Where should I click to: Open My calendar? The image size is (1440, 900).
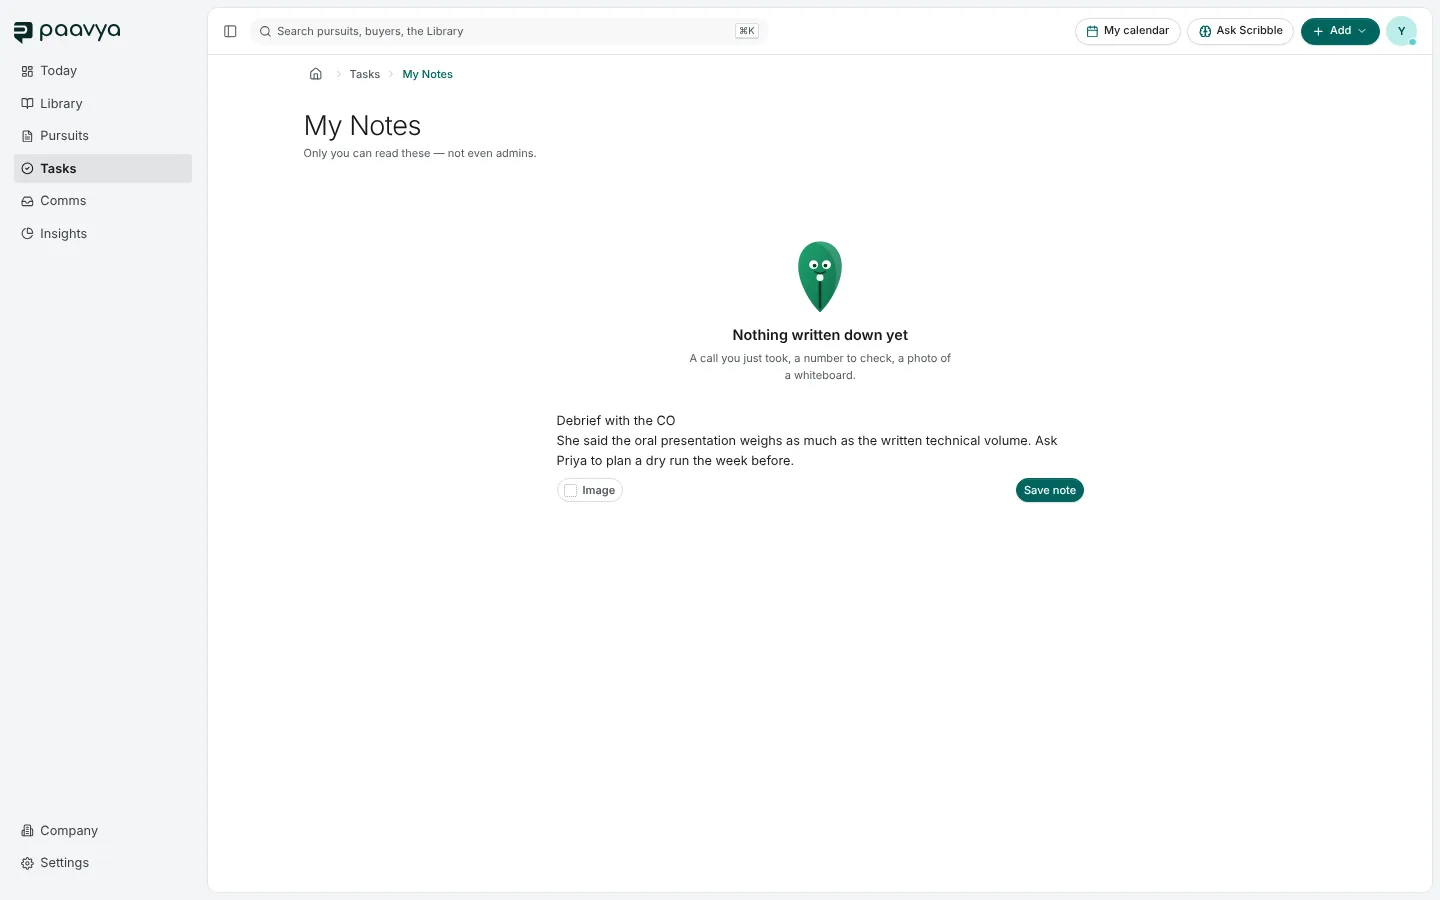[x=1128, y=31]
